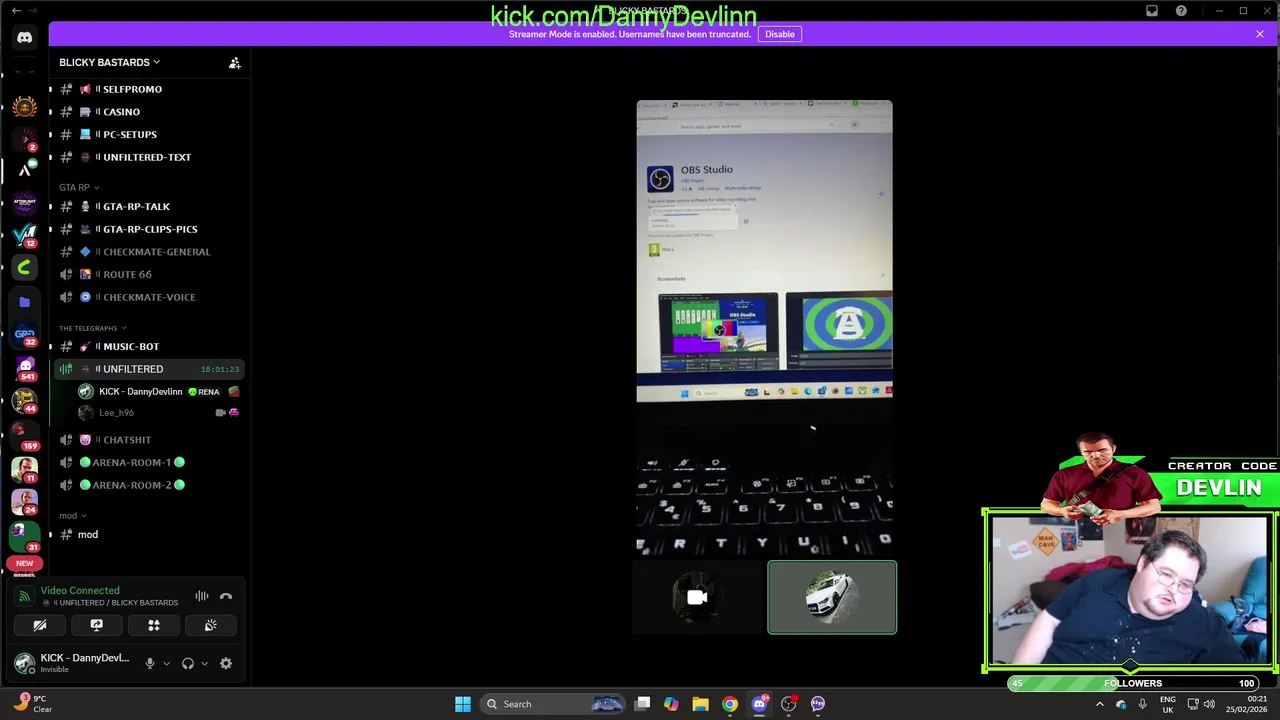Open server with red badge 159

click(24, 434)
